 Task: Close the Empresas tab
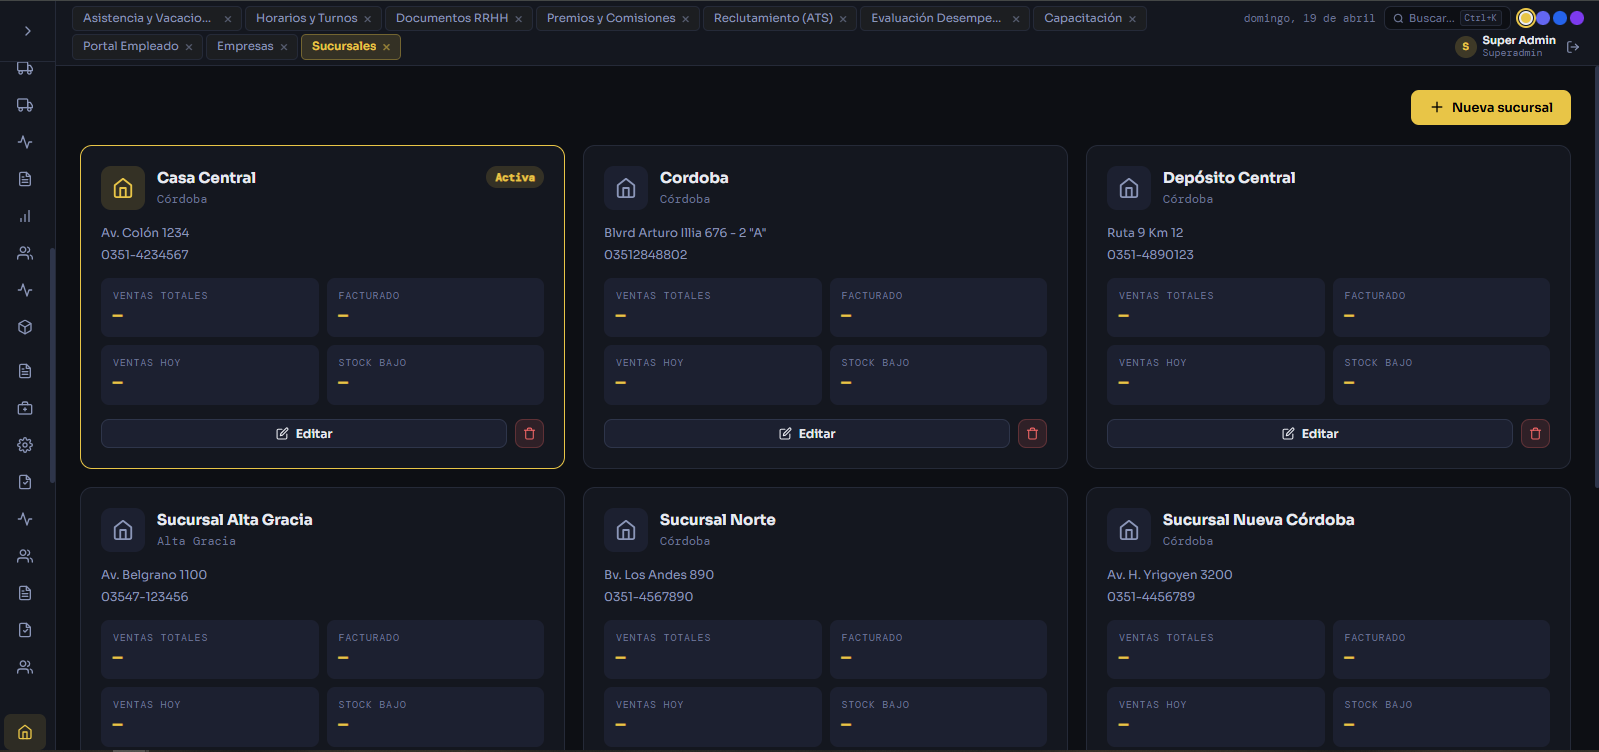pyautogui.click(x=284, y=47)
